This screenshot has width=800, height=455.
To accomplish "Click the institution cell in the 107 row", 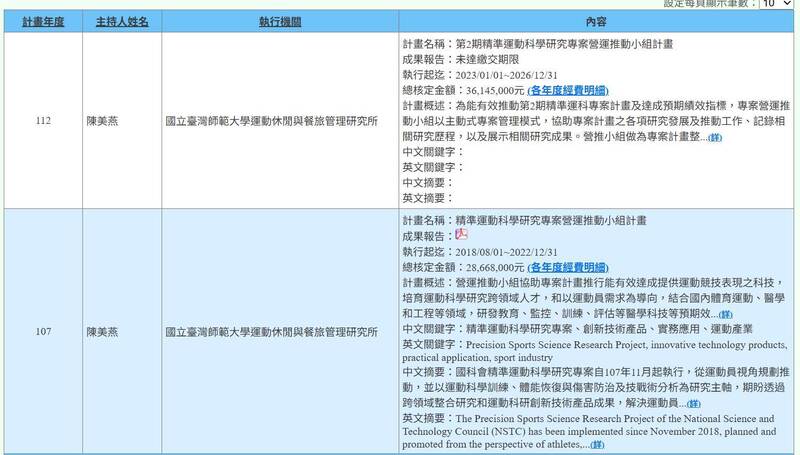I will 271,329.
